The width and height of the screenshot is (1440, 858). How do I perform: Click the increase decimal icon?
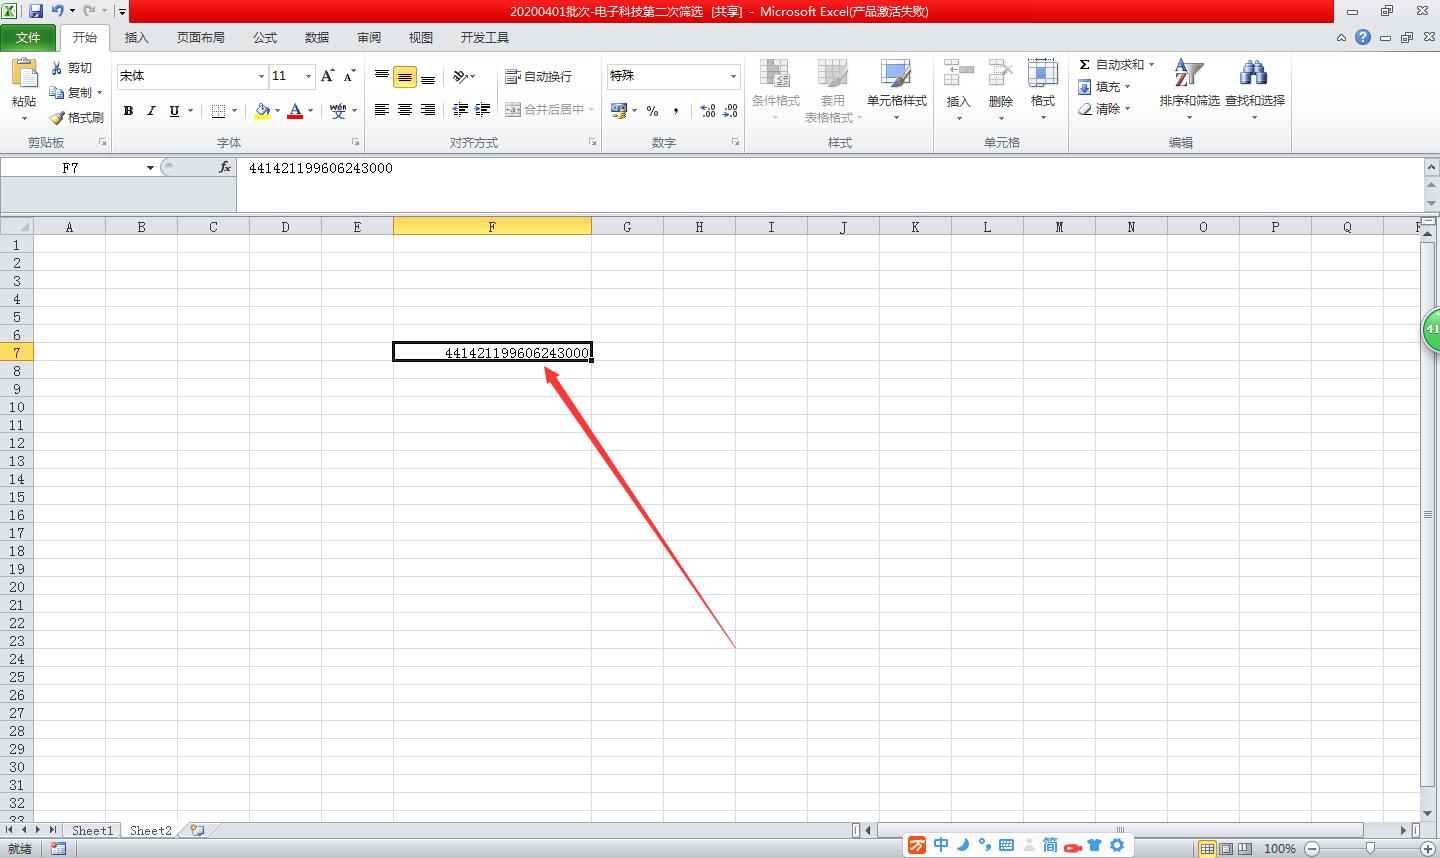(707, 111)
